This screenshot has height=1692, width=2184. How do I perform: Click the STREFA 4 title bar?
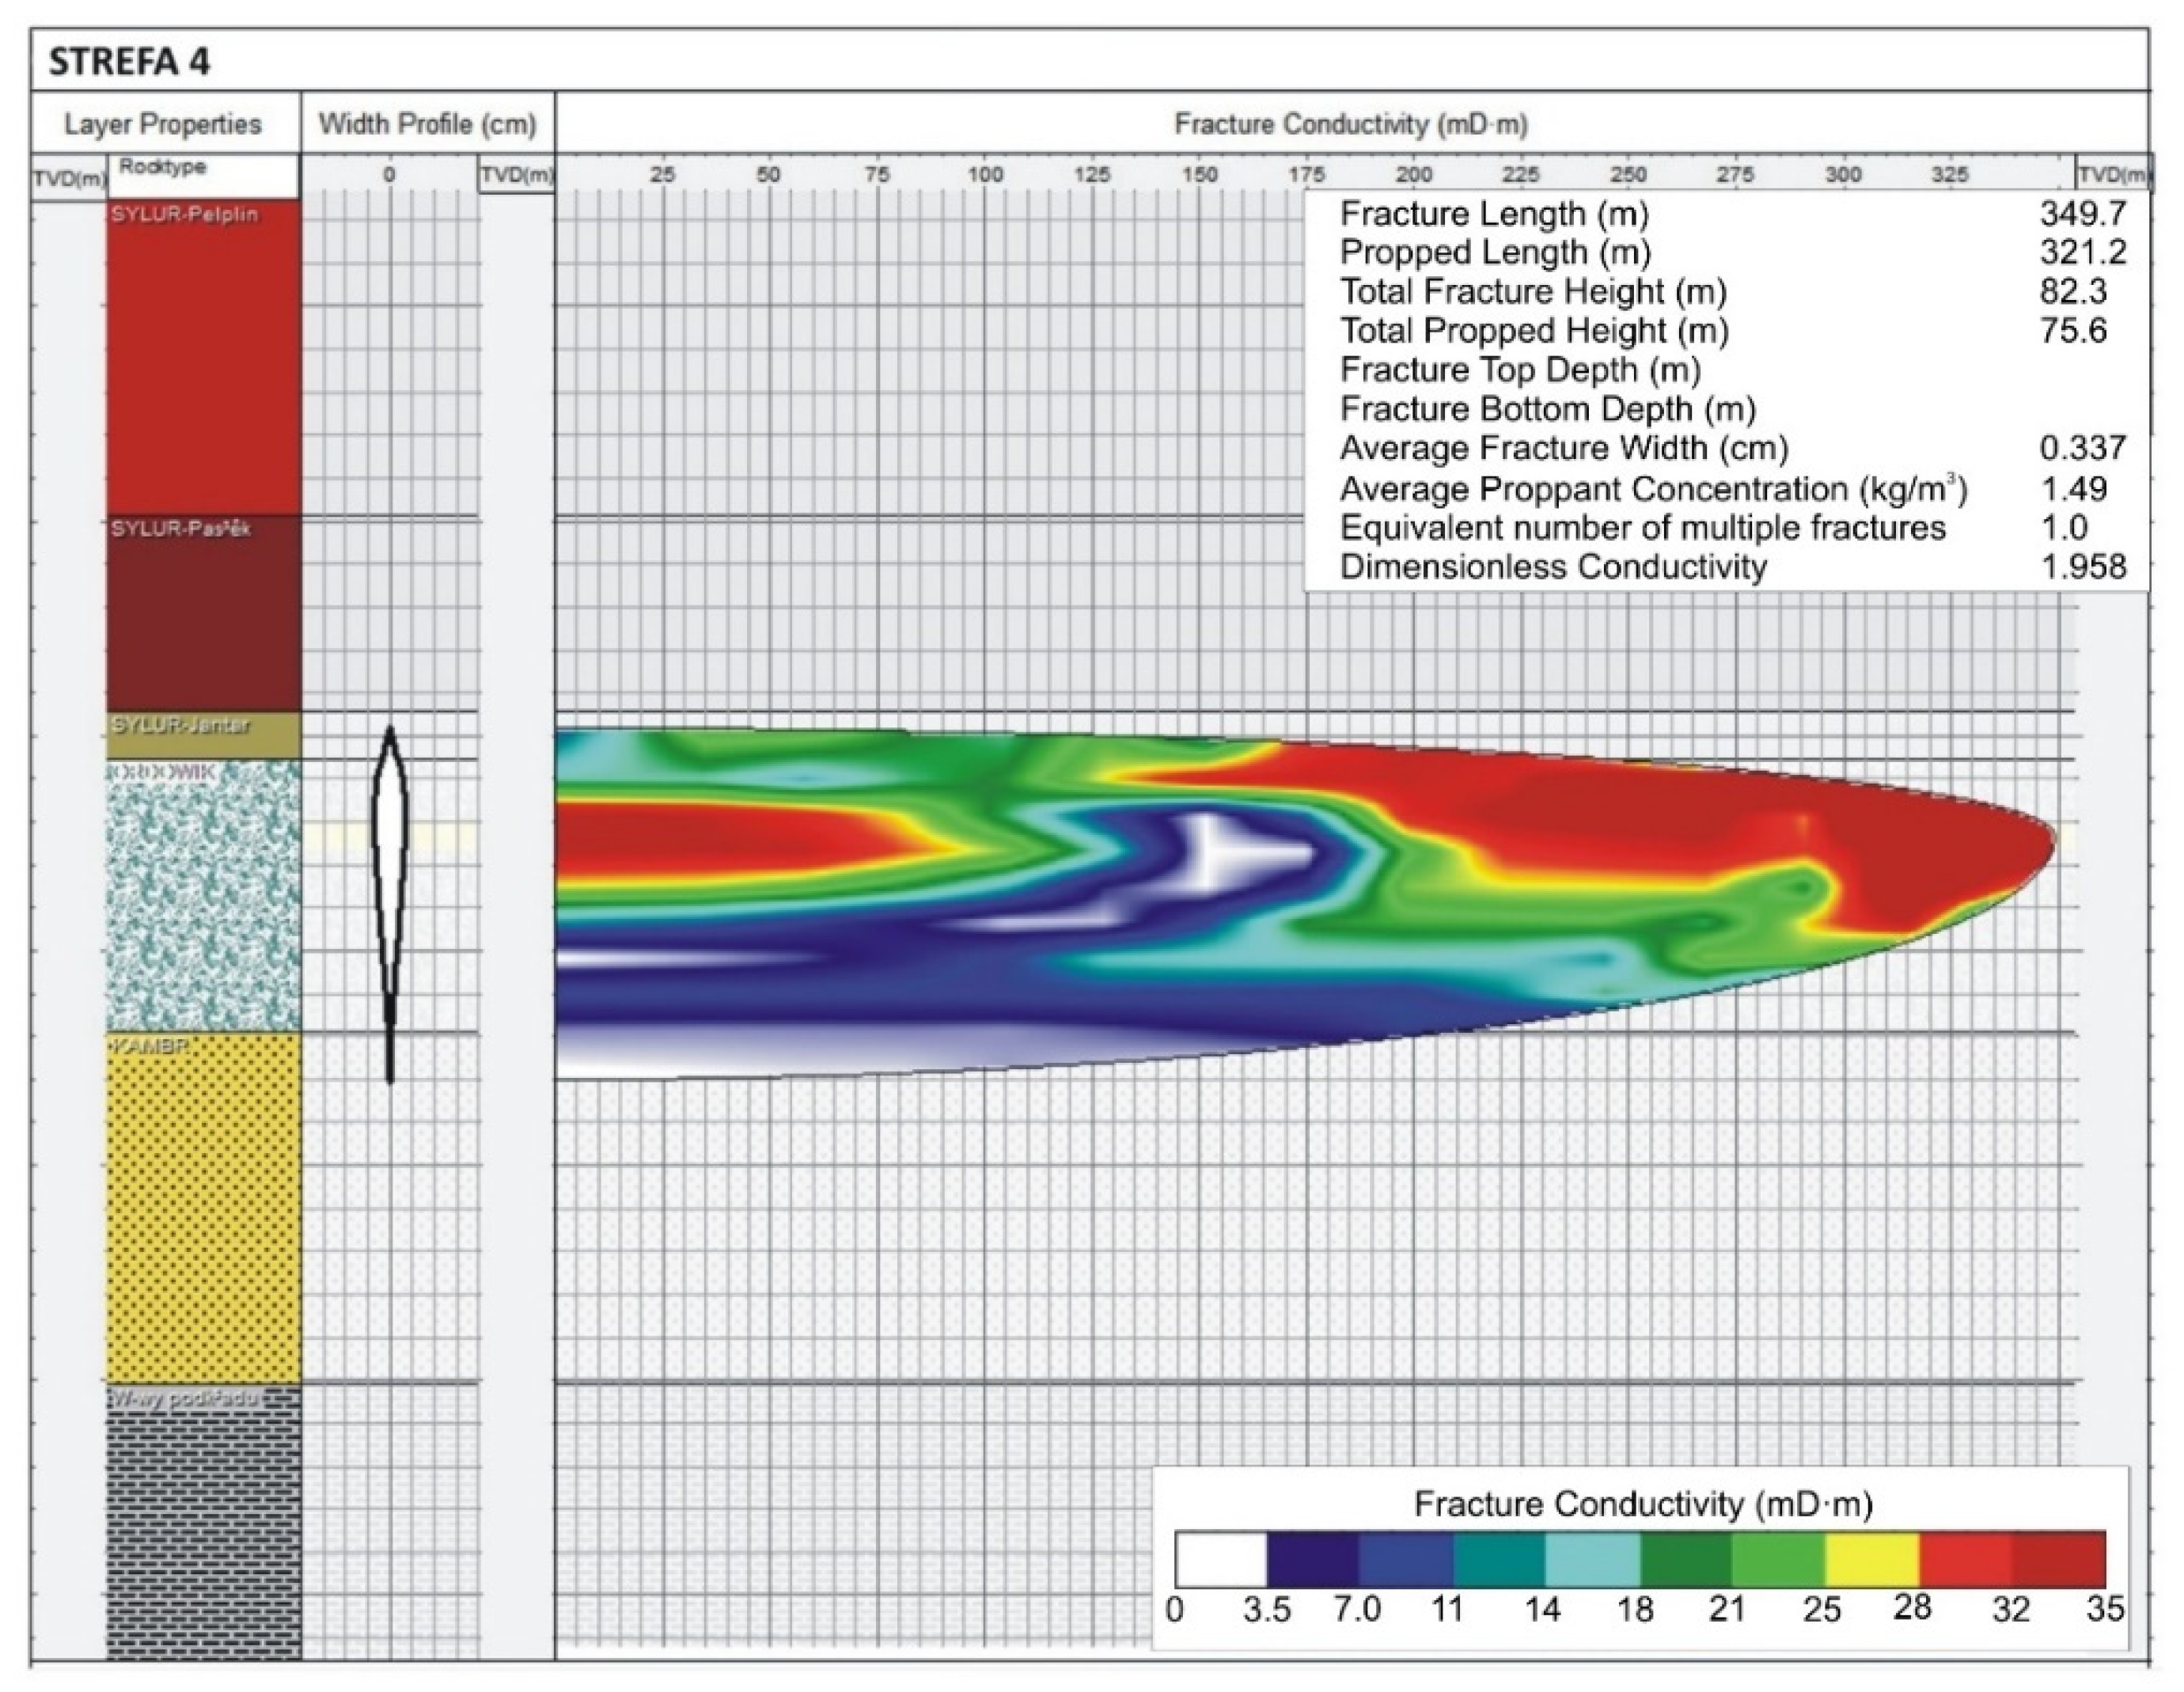click(x=130, y=62)
